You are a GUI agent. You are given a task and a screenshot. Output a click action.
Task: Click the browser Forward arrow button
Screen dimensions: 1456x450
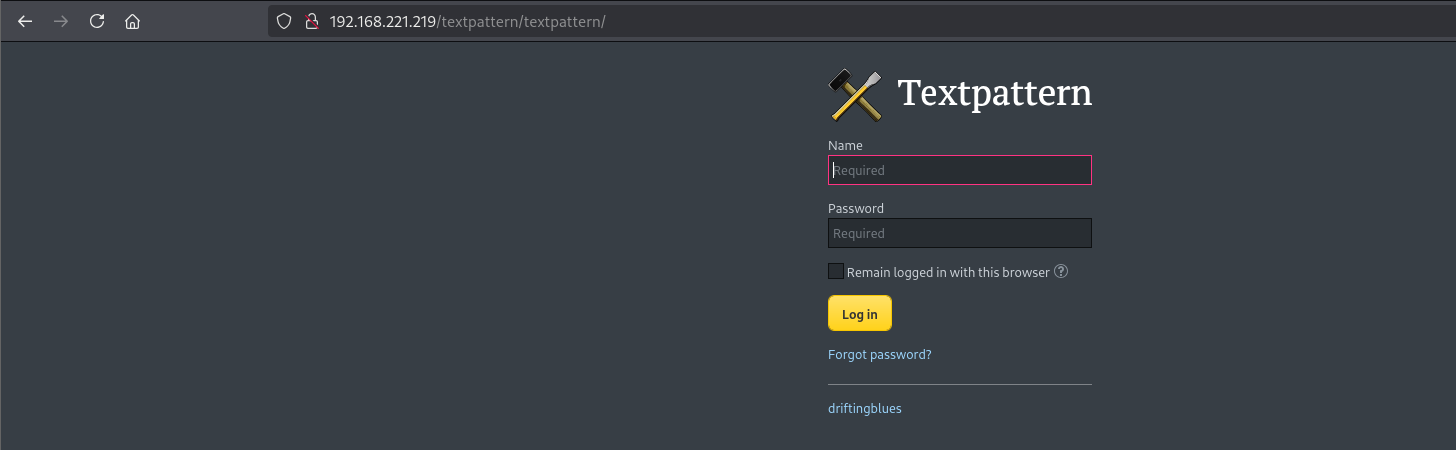pyautogui.click(x=61, y=21)
